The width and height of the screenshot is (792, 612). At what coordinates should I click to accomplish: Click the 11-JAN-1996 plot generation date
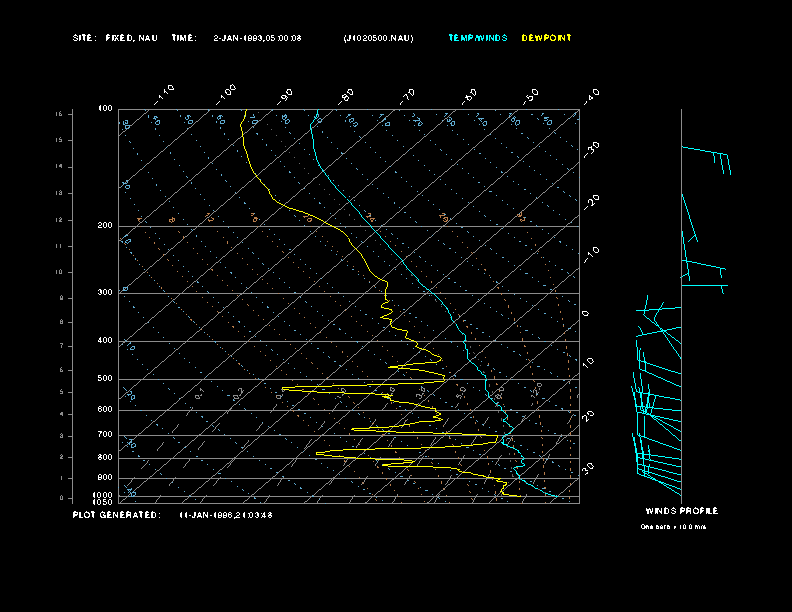tap(226, 515)
